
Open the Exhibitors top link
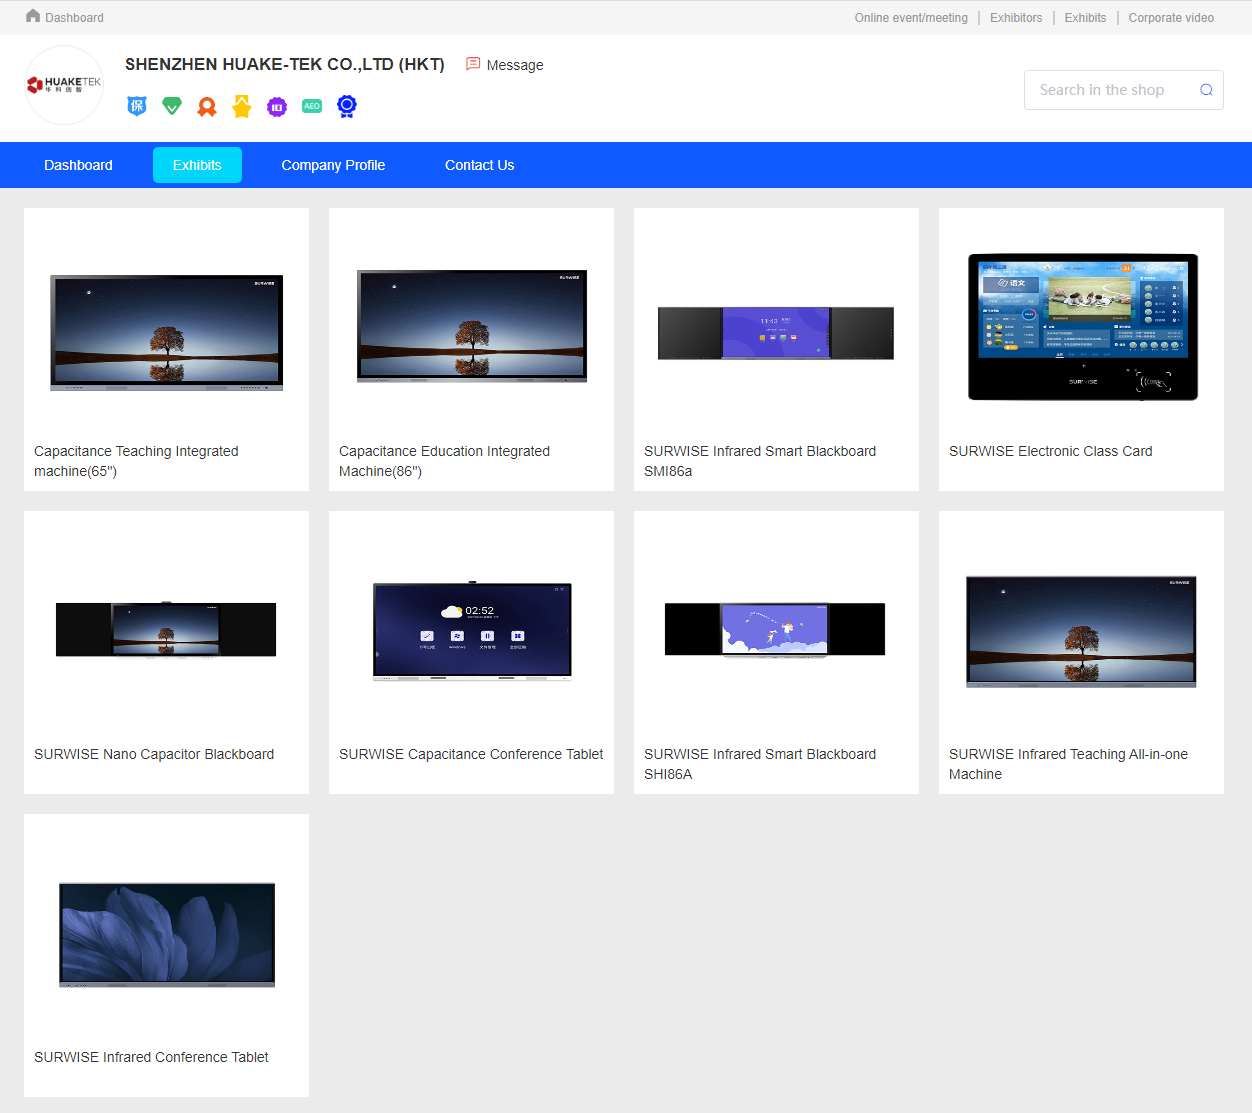[1016, 18]
